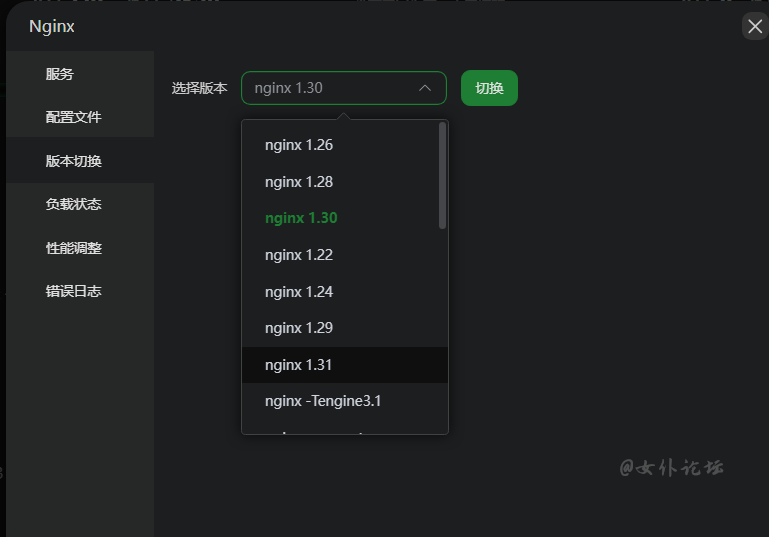The image size is (769, 537).
Task: Select the highlighted nginx 1.30 option
Action: pyautogui.click(x=344, y=218)
